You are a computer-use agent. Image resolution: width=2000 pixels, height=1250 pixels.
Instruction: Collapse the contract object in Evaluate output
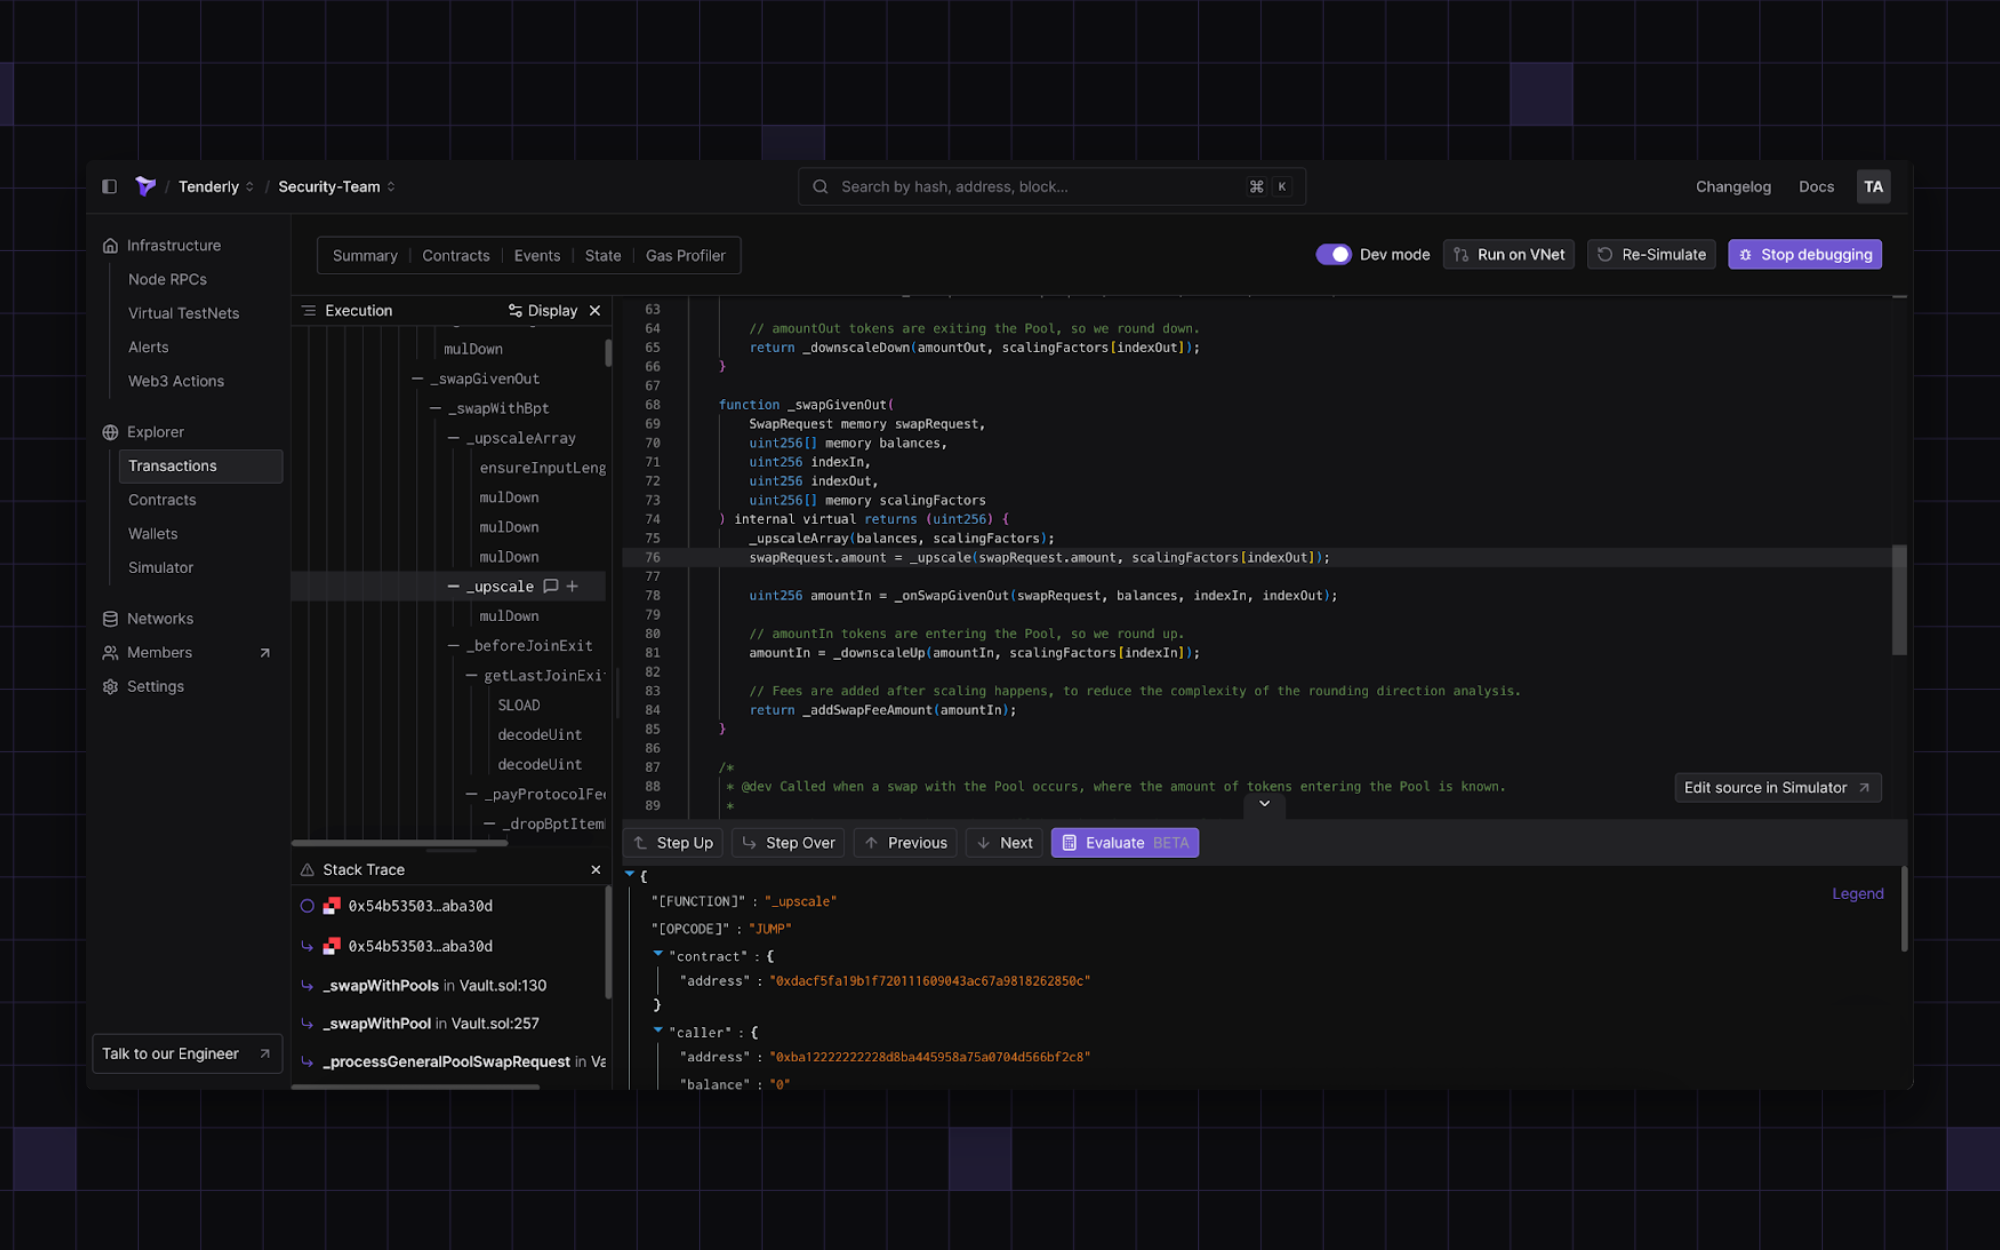(x=658, y=955)
